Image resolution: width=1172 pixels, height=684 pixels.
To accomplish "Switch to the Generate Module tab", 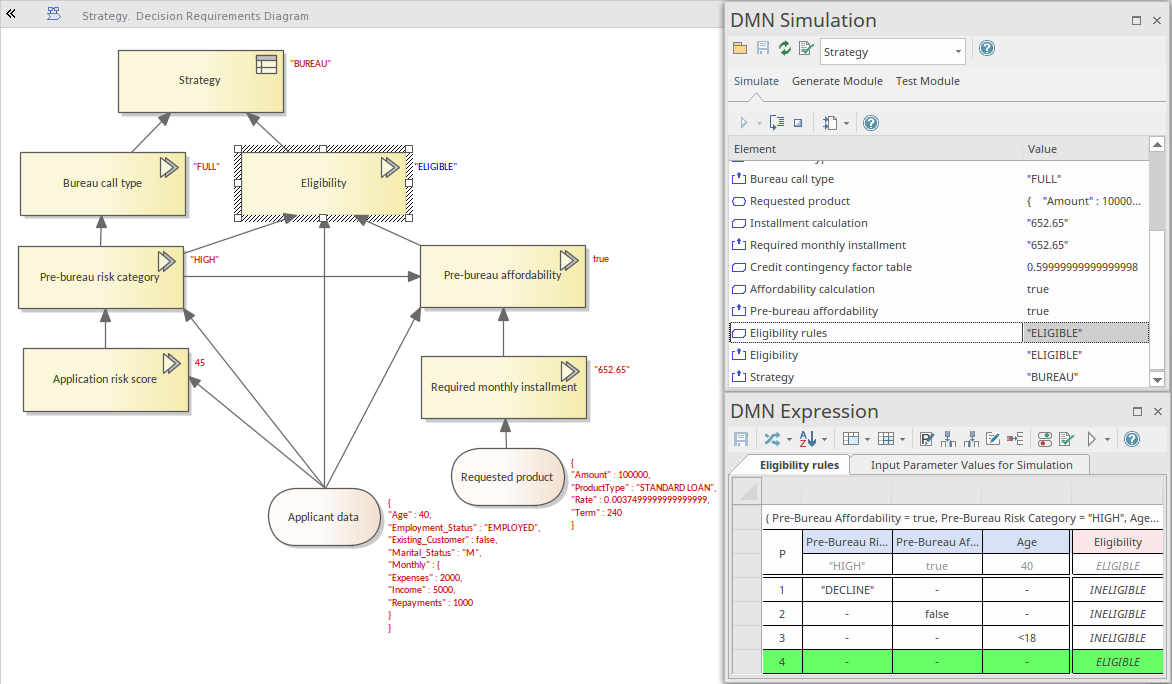I will pyautogui.click(x=837, y=81).
